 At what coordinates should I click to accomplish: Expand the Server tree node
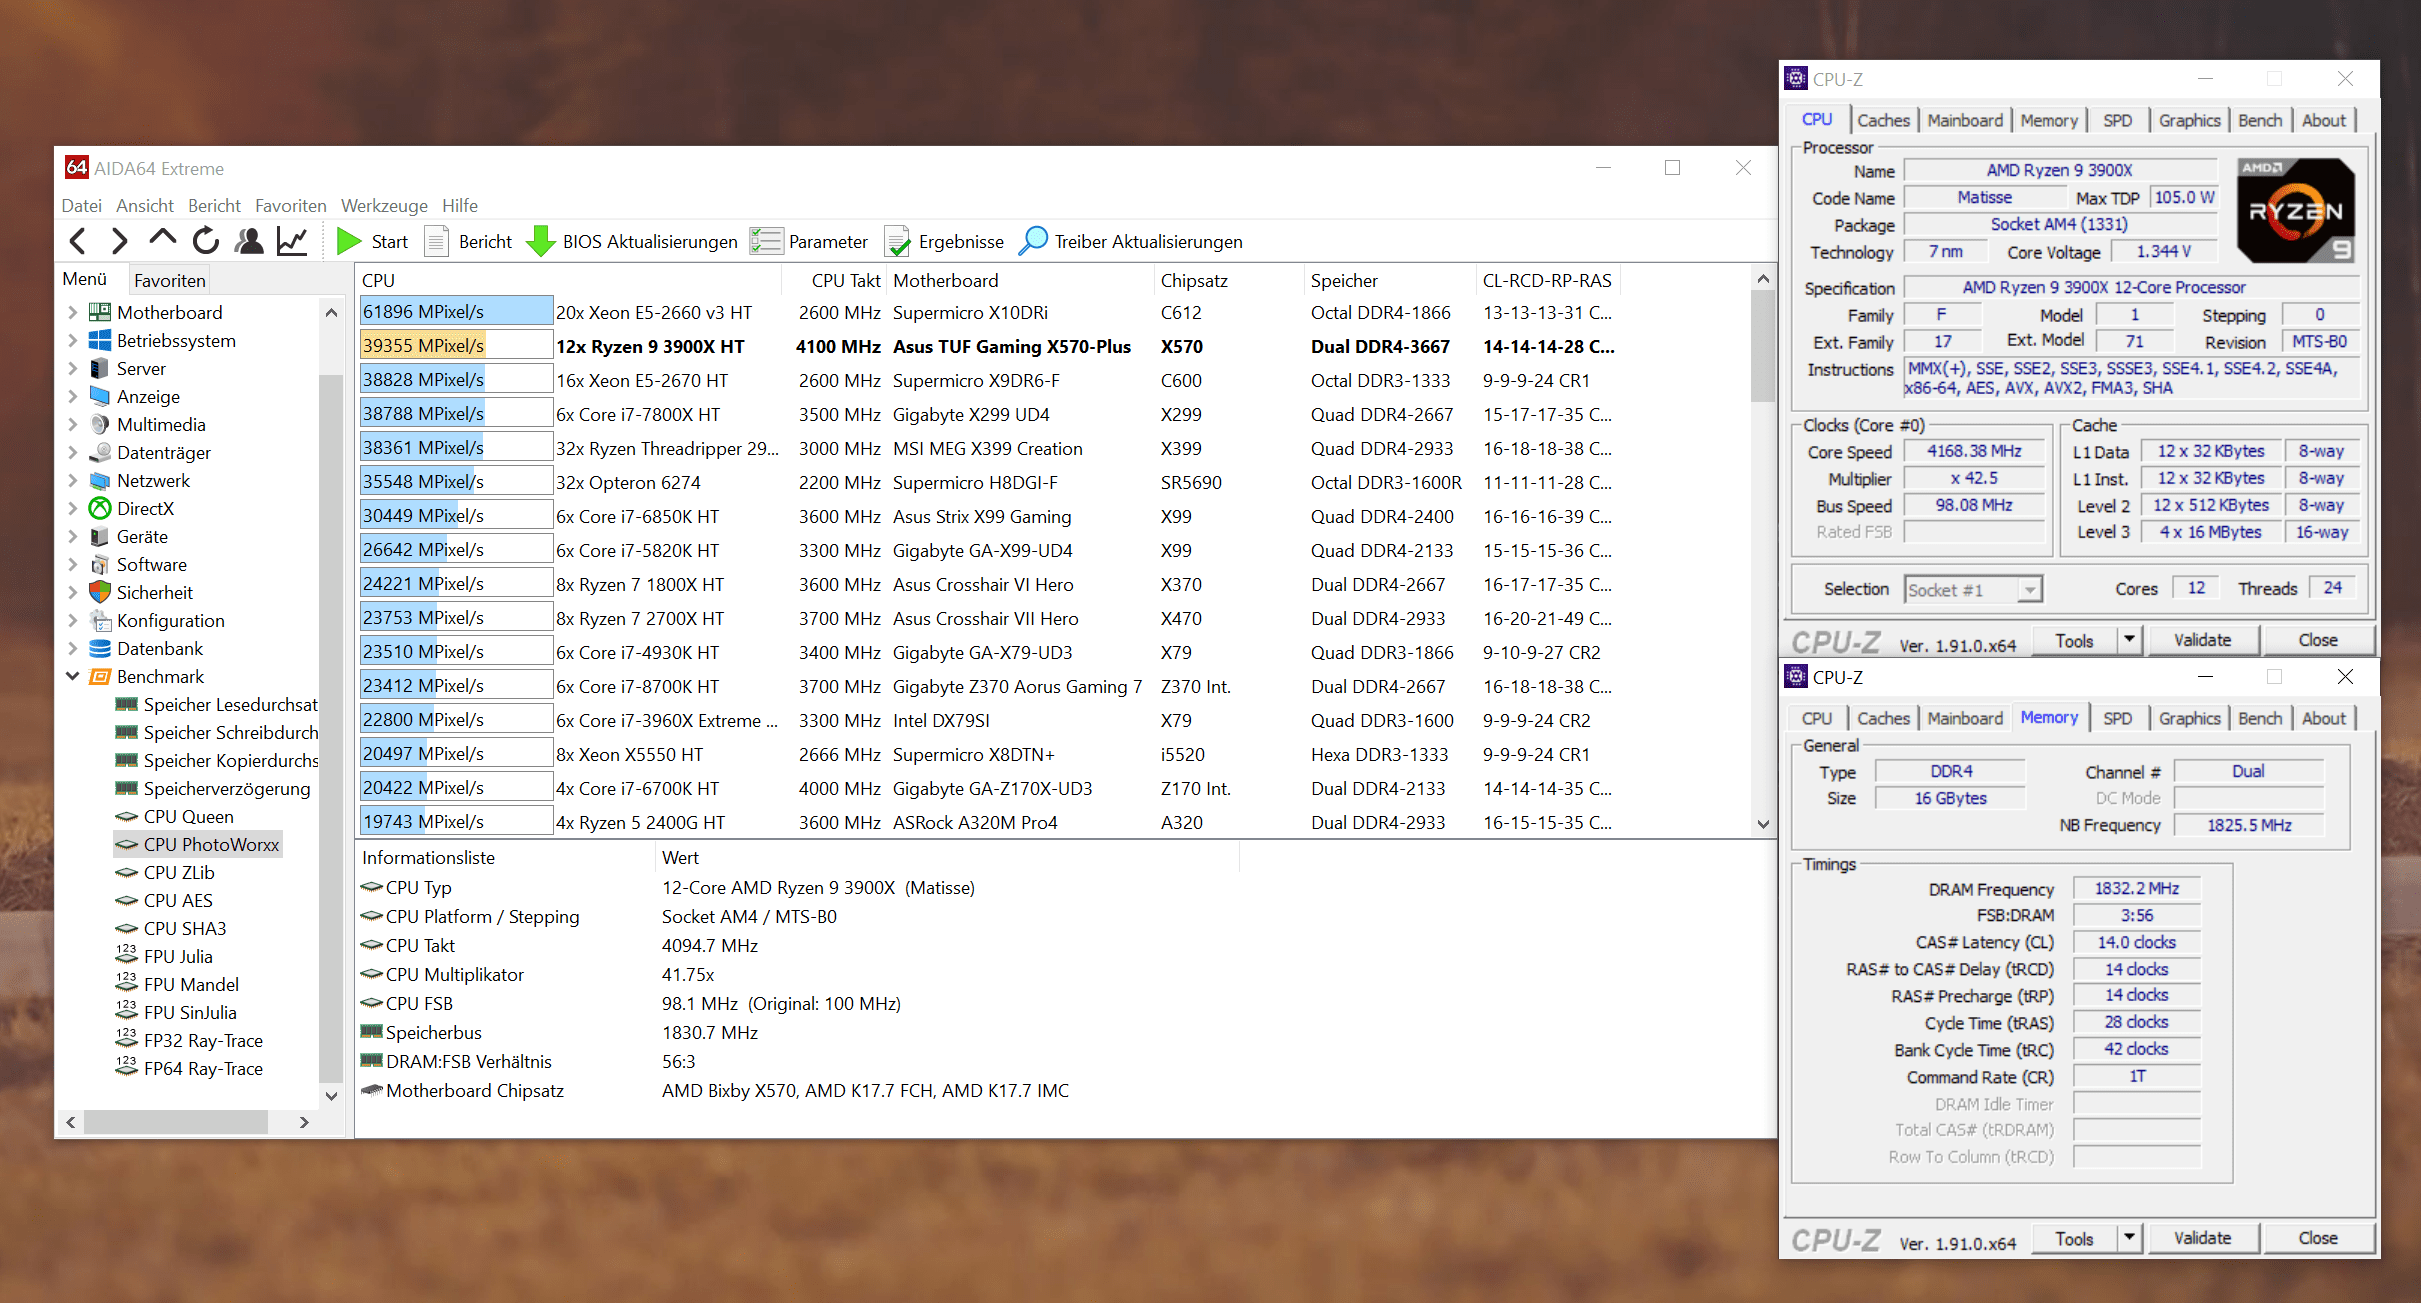click(72, 368)
